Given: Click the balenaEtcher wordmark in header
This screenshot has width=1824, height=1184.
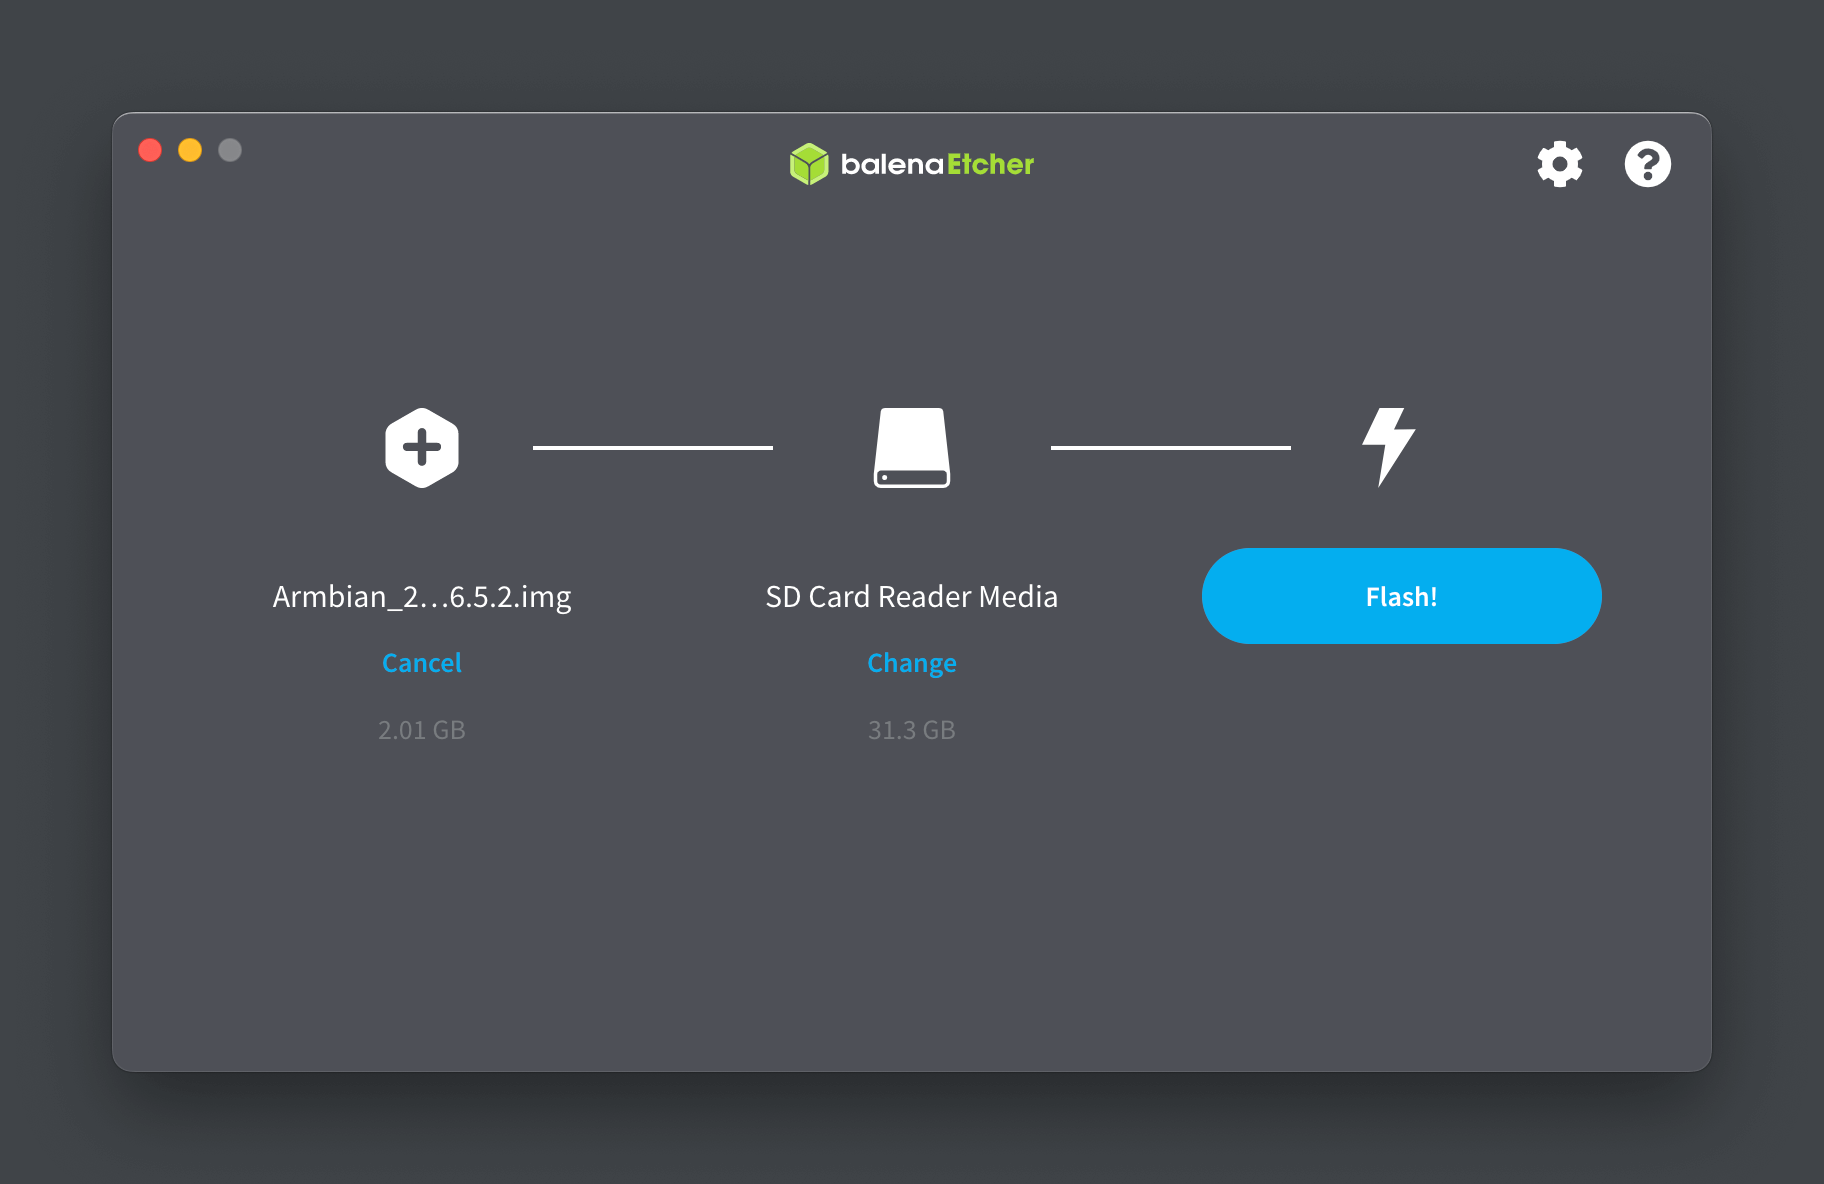Looking at the screenshot, I should point(937,164).
